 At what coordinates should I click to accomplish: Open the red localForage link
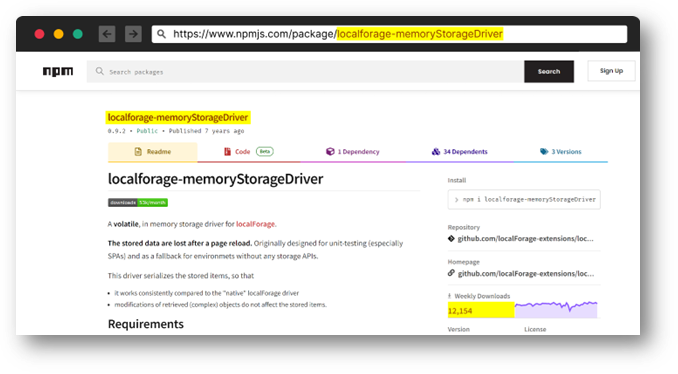click(x=255, y=224)
